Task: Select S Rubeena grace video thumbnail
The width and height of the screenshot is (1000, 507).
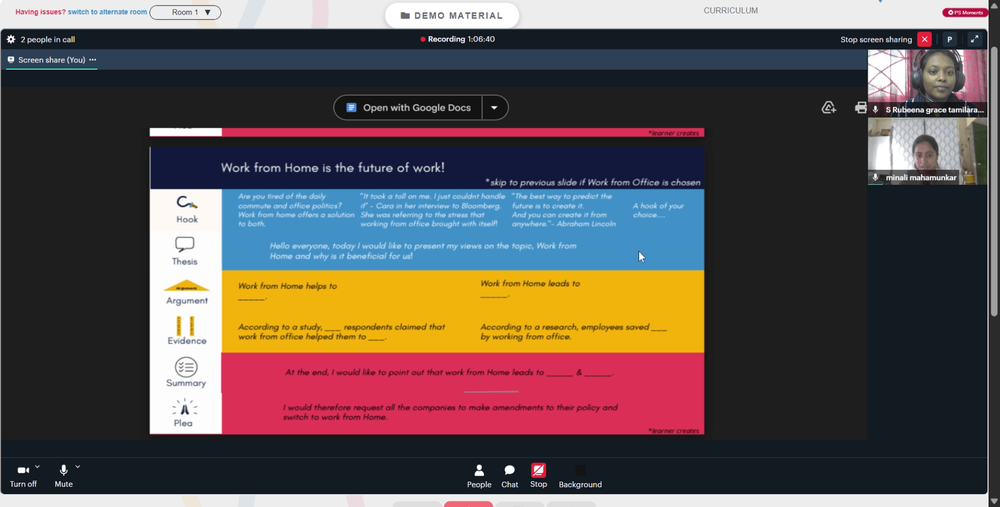Action: pyautogui.click(x=927, y=82)
